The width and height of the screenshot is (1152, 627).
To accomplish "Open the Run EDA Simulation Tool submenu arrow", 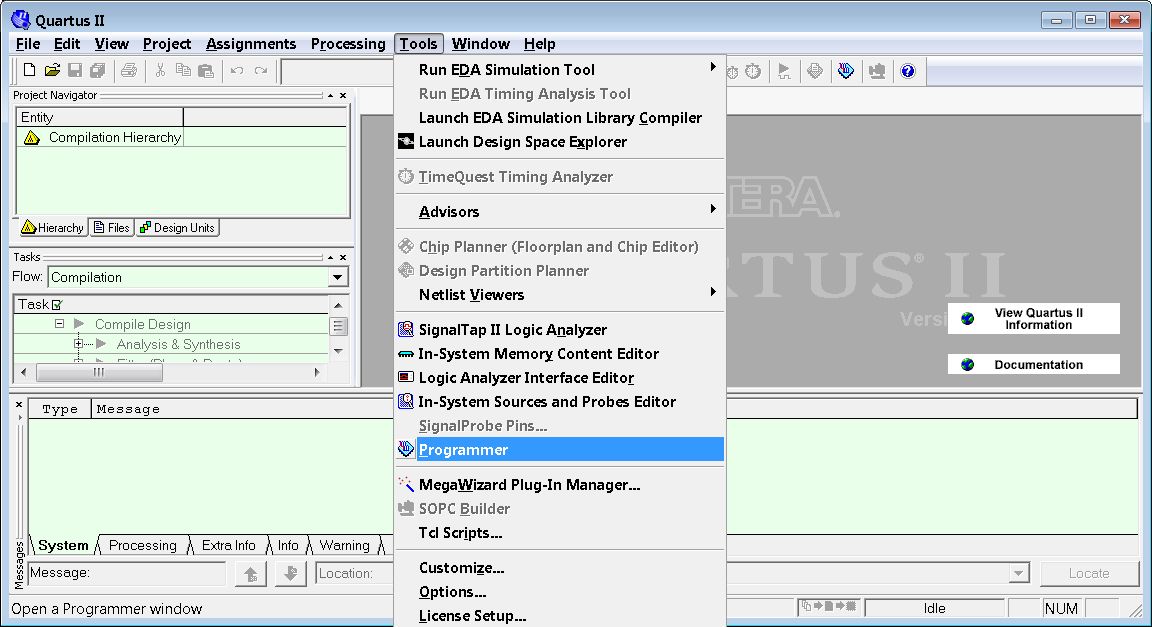I will (x=713, y=67).
